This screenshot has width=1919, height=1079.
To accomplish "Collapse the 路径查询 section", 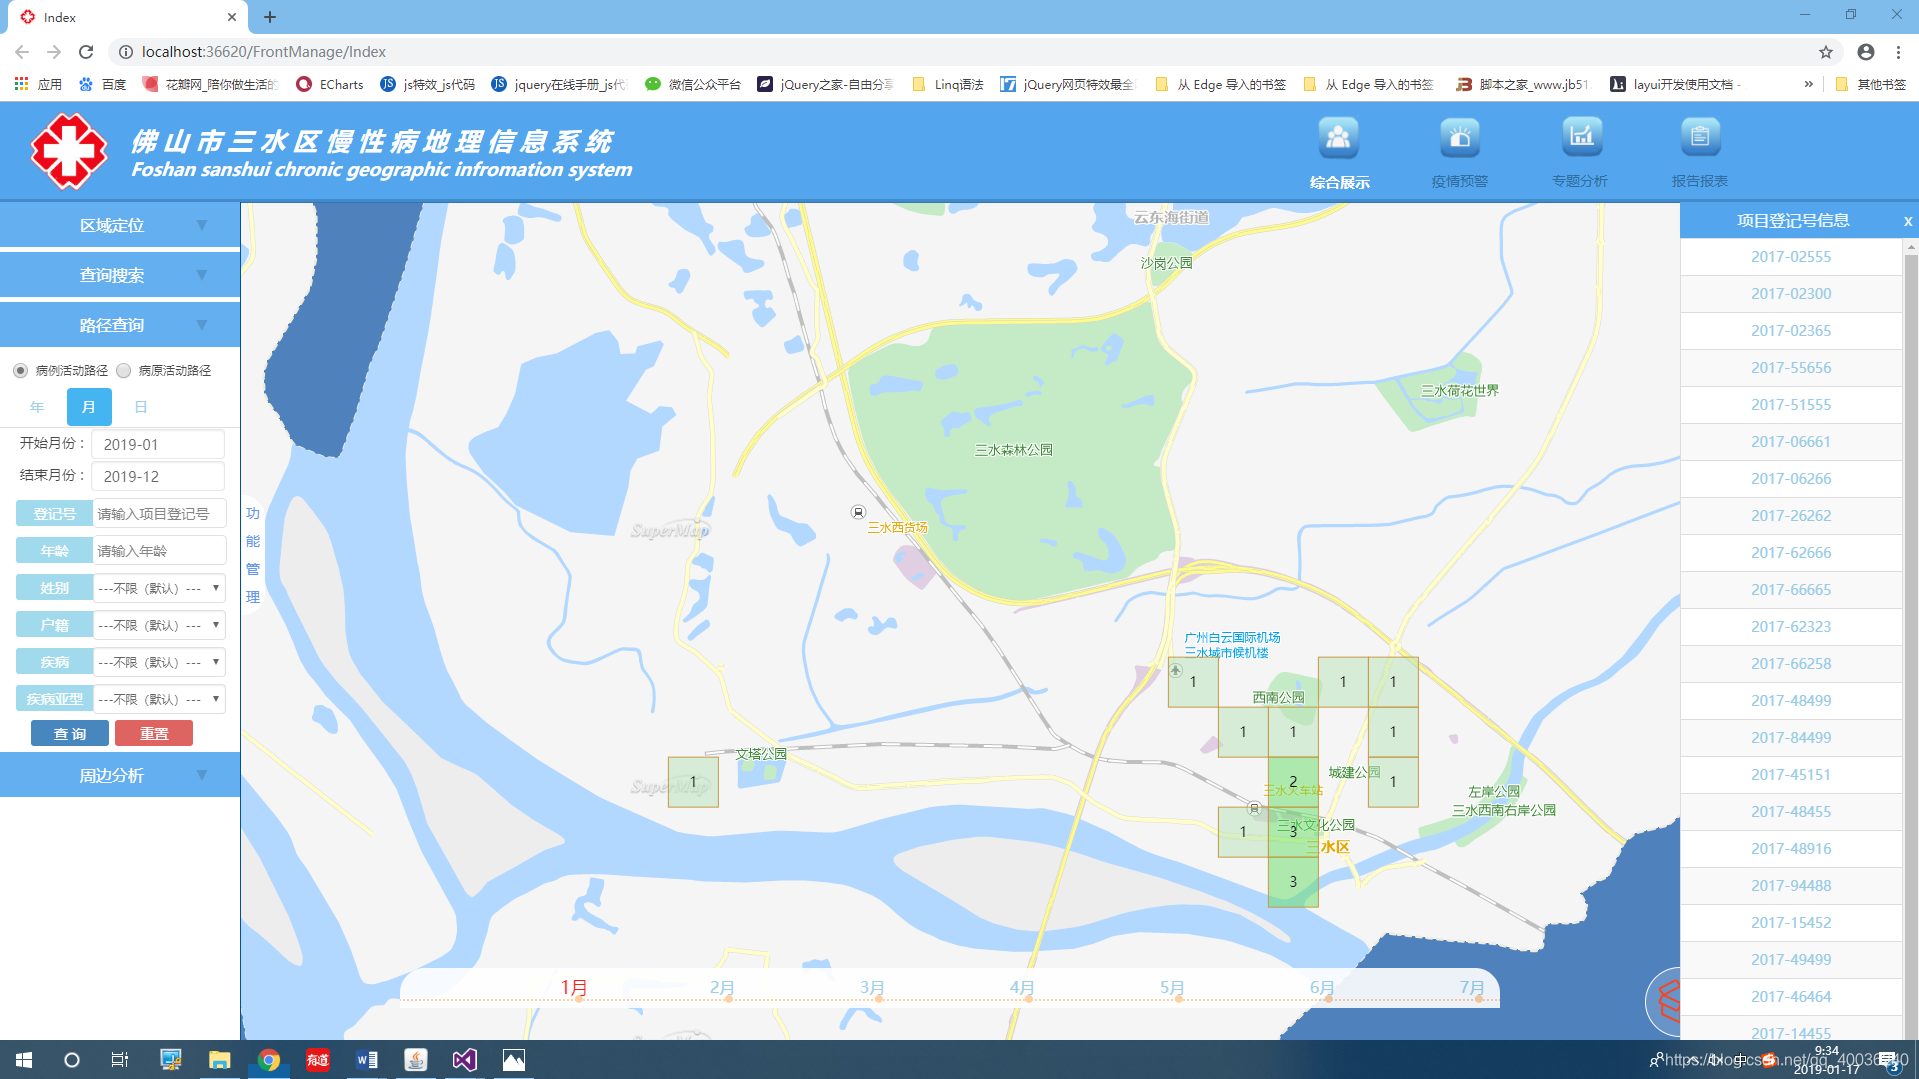I will [x=120, y=325].
